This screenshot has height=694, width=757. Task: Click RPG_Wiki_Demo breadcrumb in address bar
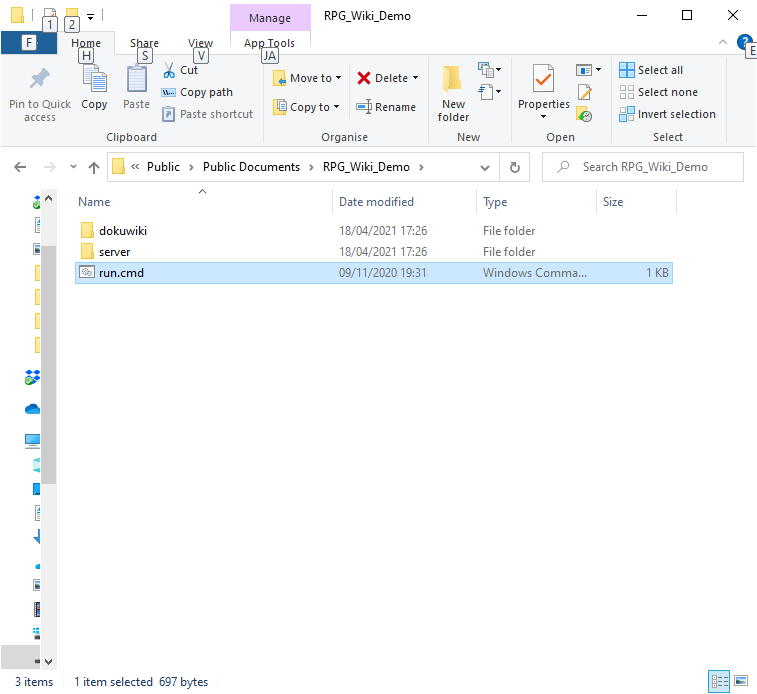click(x=366, y=167)
